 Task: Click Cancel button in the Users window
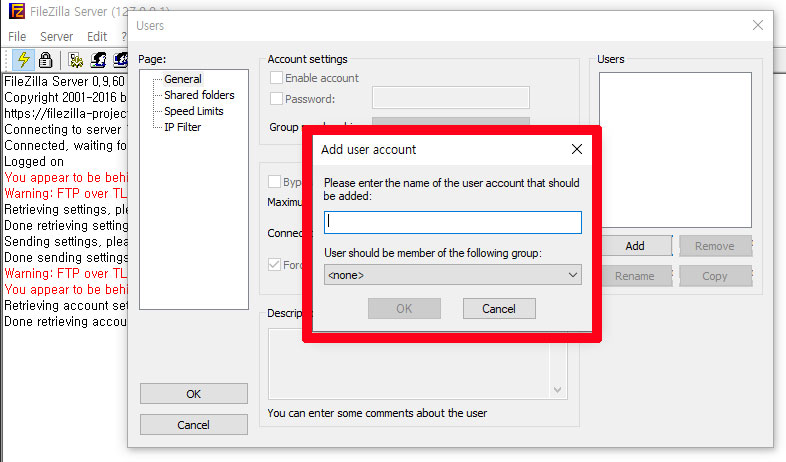coord(193,425)
